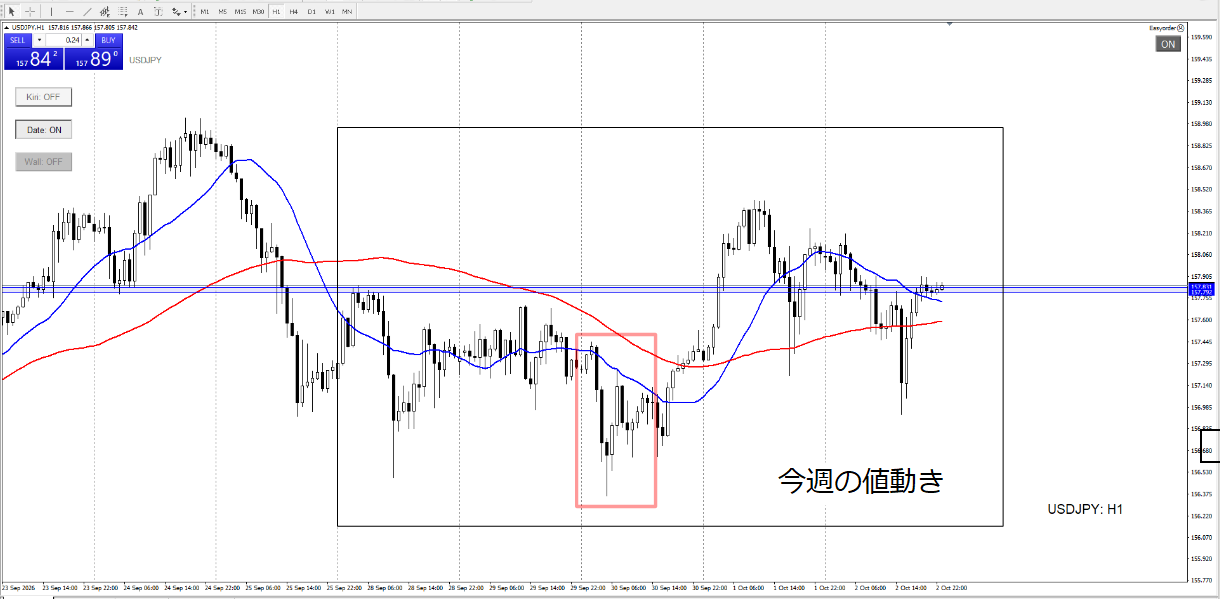
Task: Switch chart to M15 timeframe
Action: [x=240, y=12]
